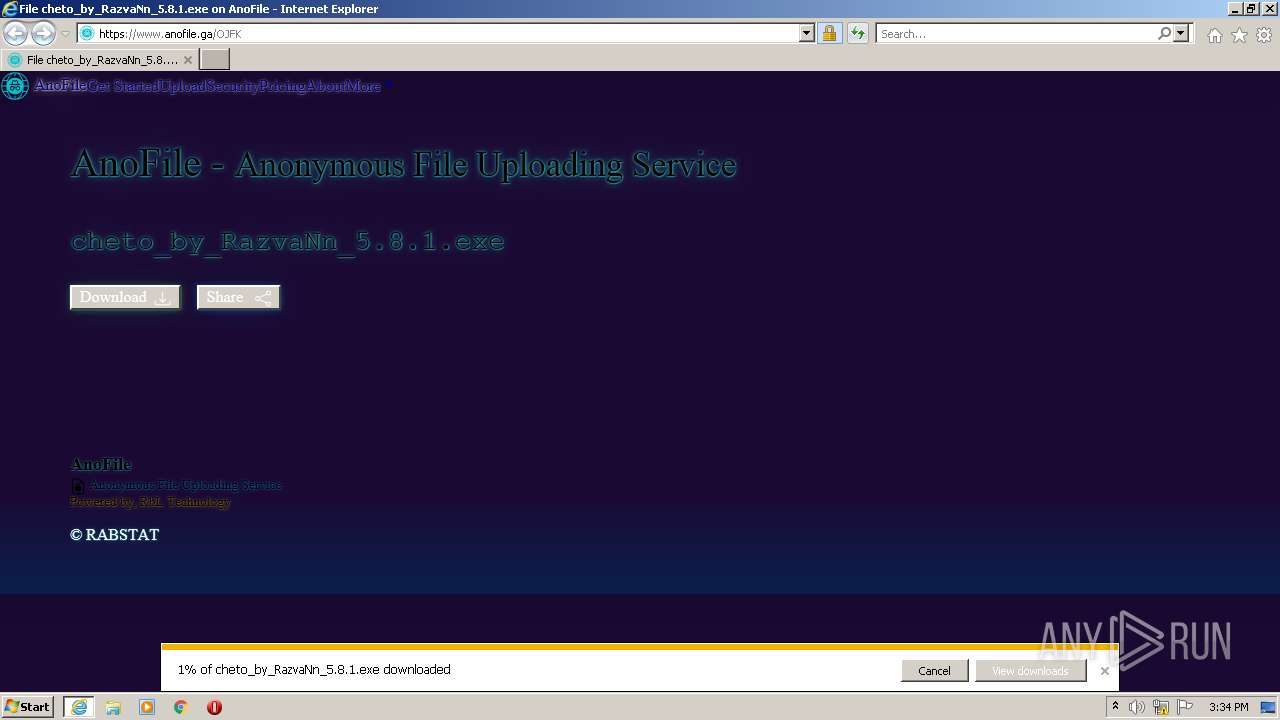
Task: Open the Action Center flag icon
Action: (x=1185, y=707)
